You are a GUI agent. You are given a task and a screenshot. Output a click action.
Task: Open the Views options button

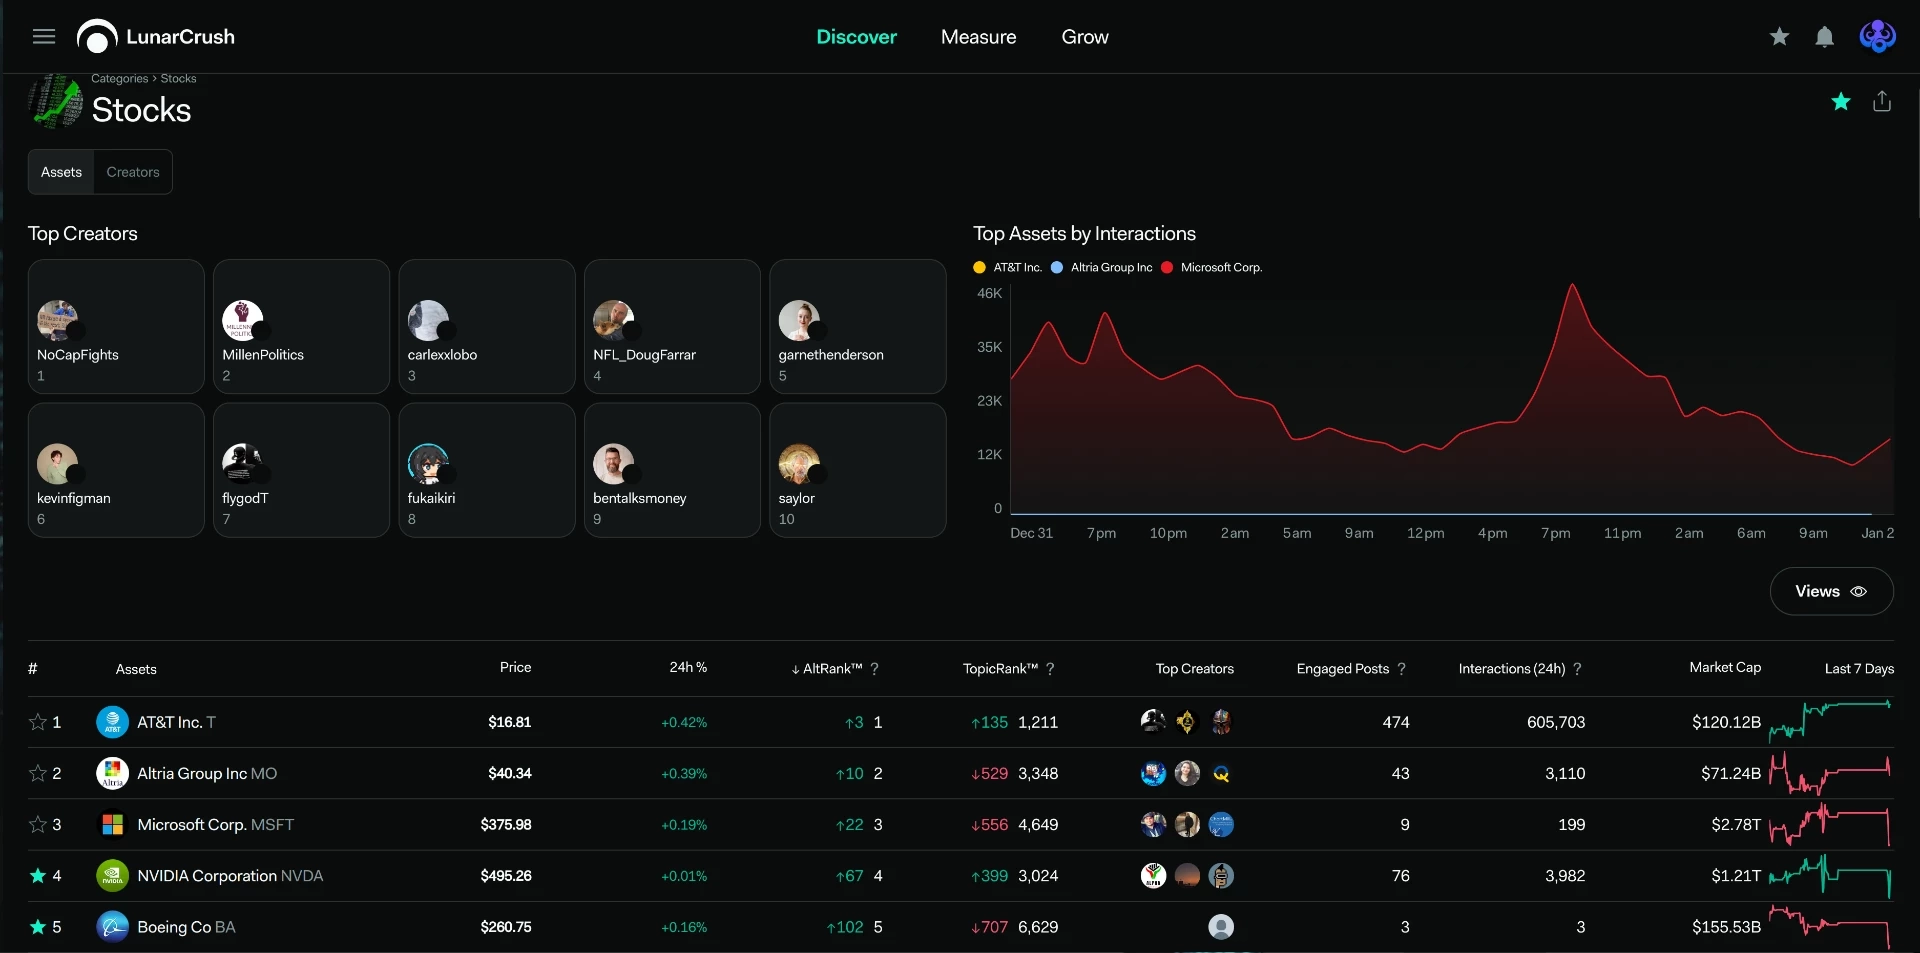tap(1831, 592)
